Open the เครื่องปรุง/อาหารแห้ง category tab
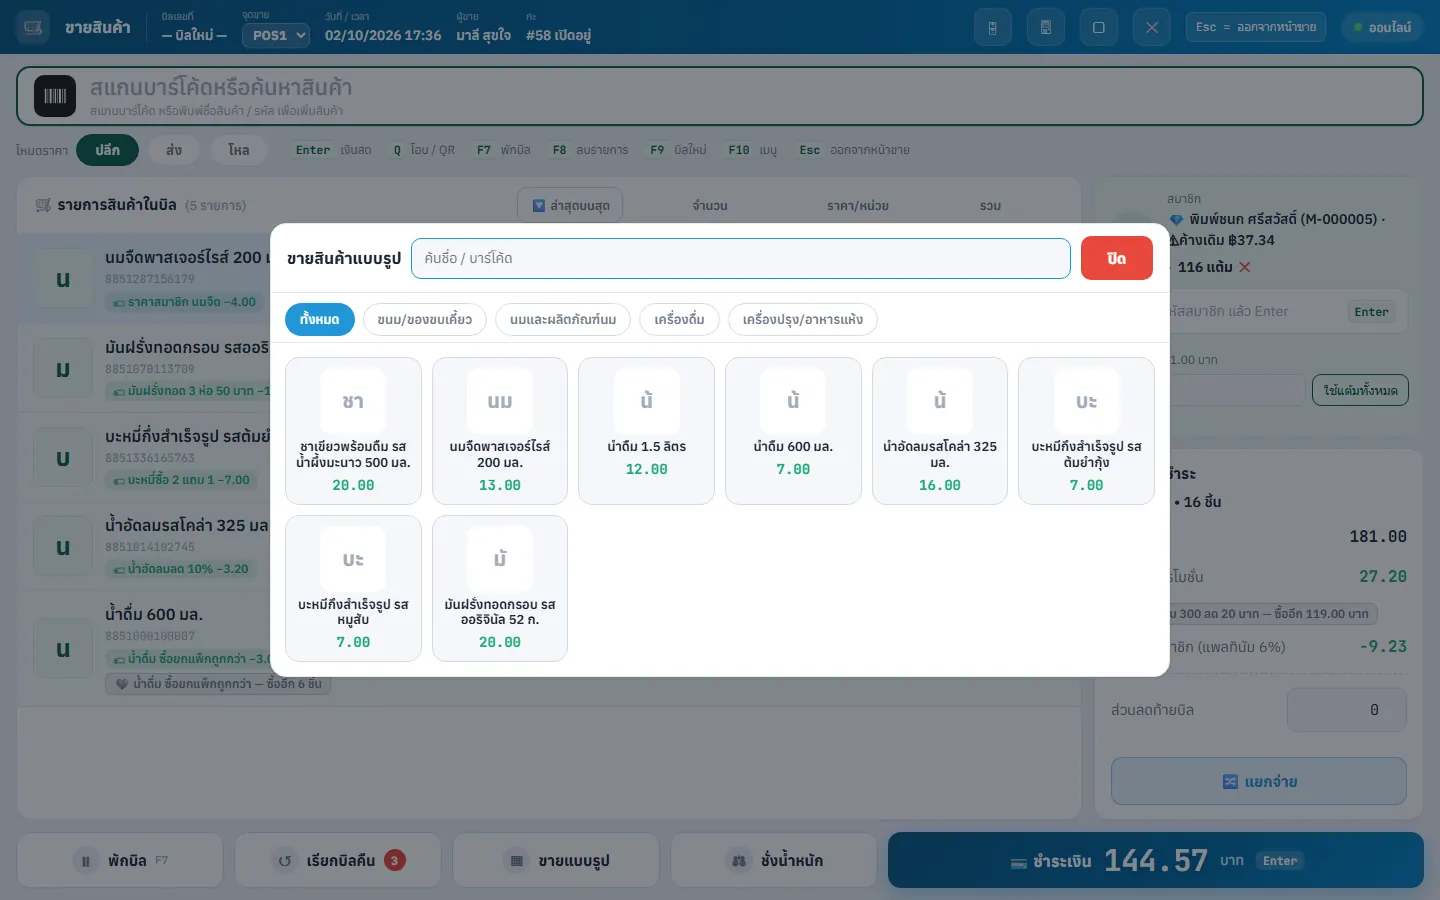Screen dimensions: 1440x900 pos(803,319)
